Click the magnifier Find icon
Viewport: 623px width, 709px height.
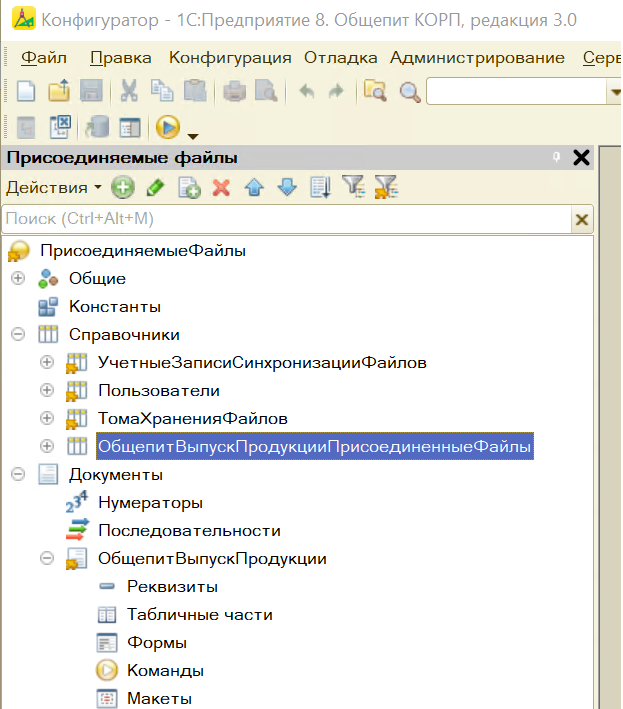click(x=410, y=92)
